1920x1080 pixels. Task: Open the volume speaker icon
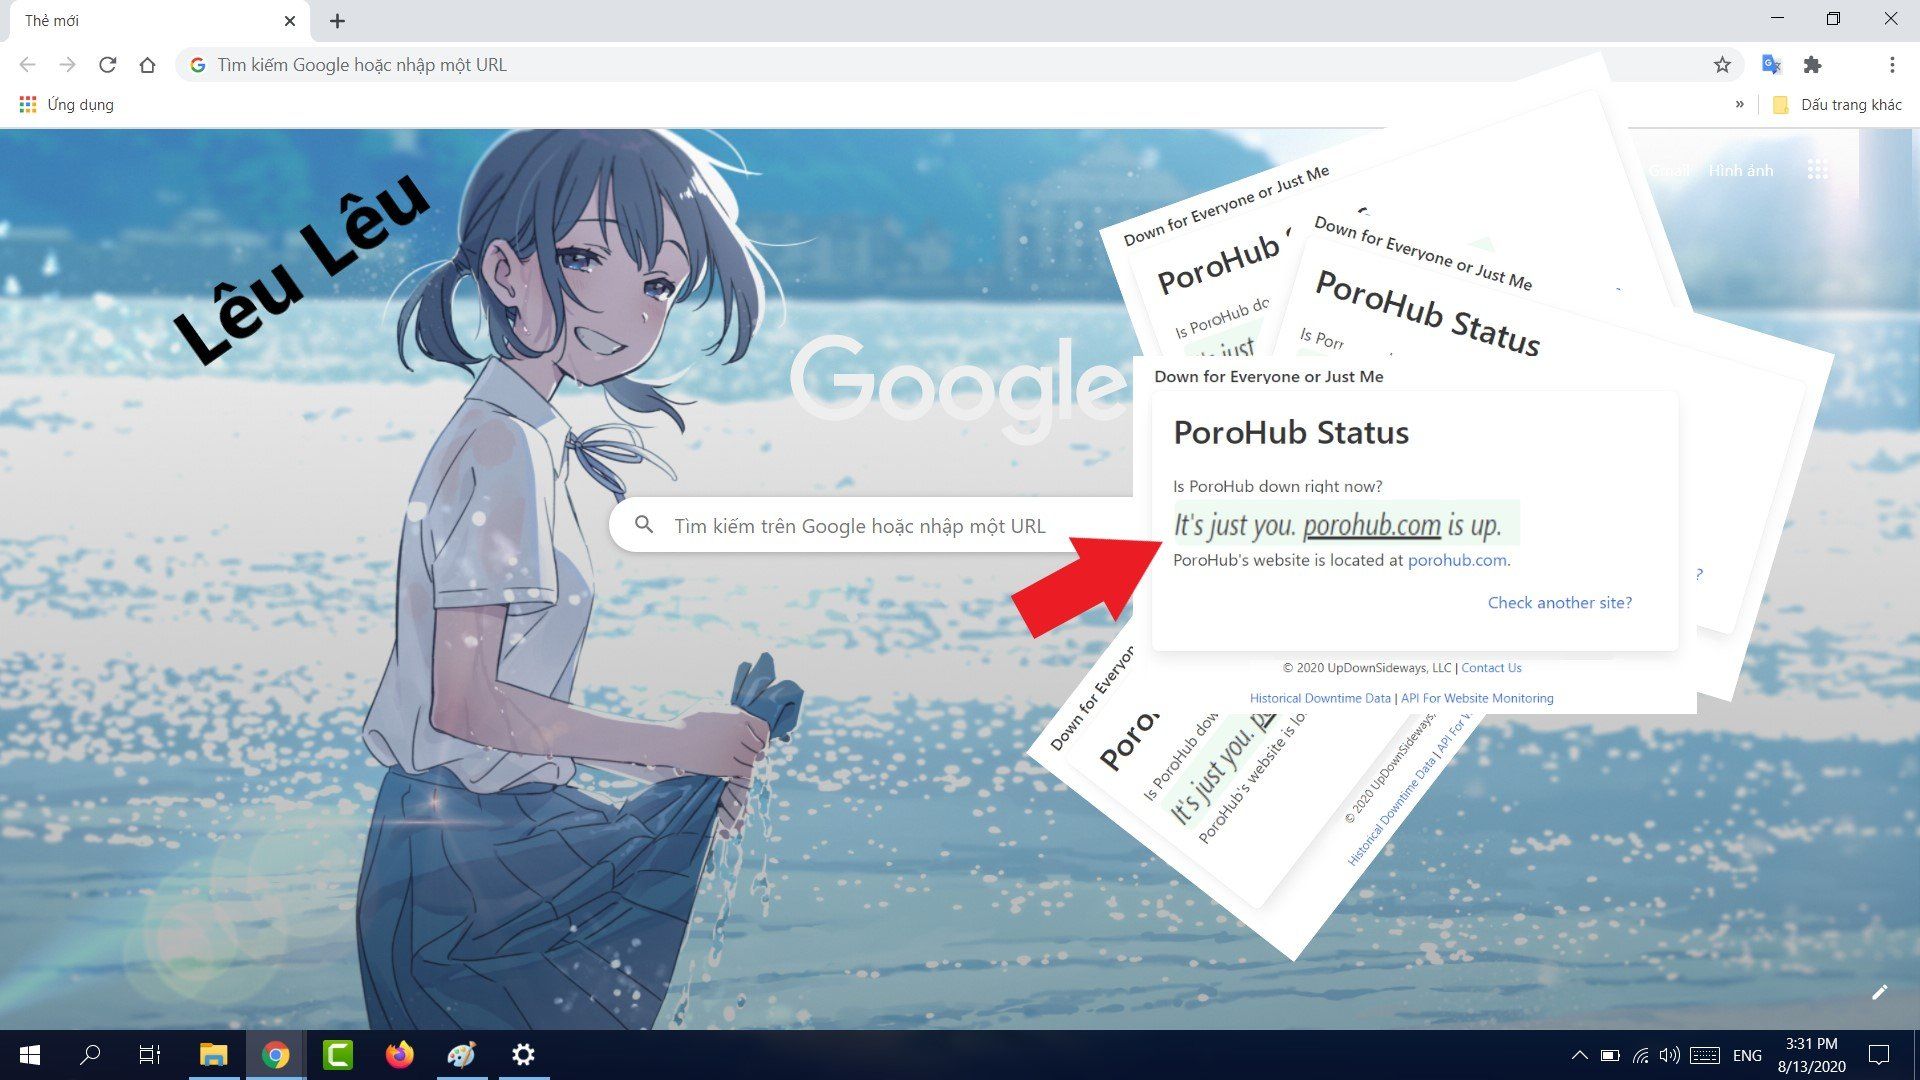1669,1055
